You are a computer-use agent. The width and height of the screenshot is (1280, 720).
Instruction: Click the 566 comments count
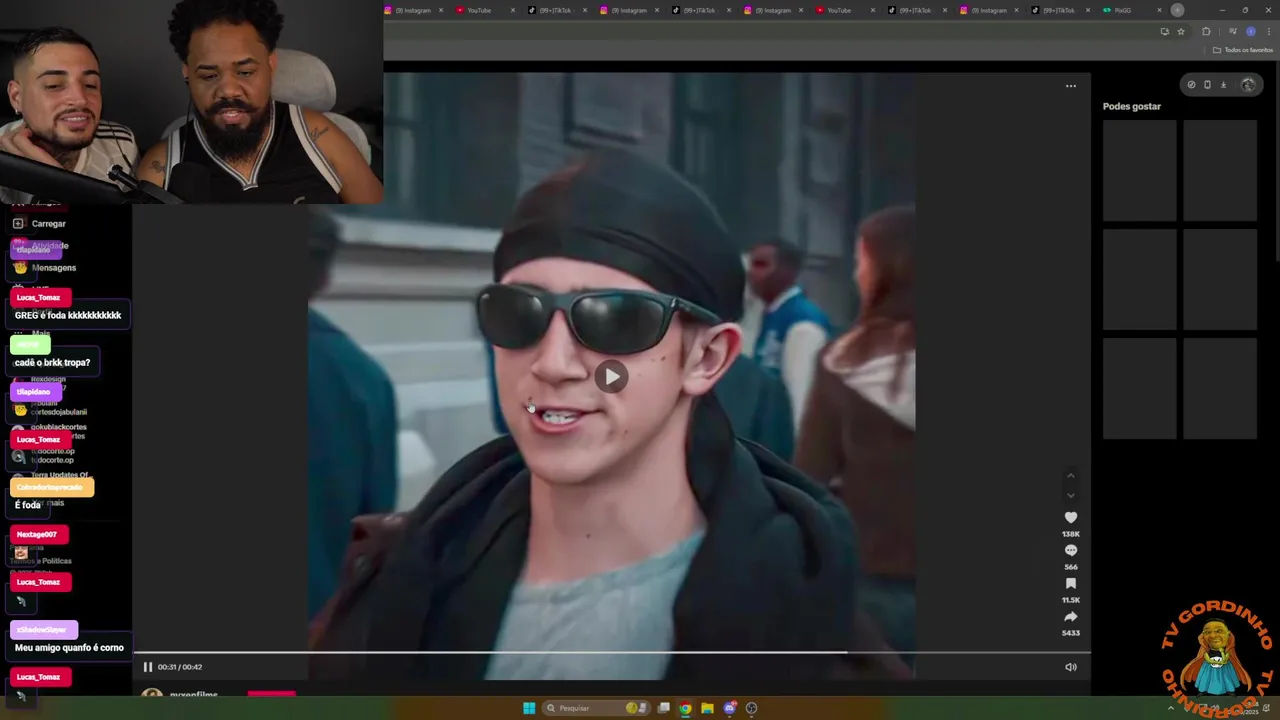pyautogui.click(x=1071, y=567)
